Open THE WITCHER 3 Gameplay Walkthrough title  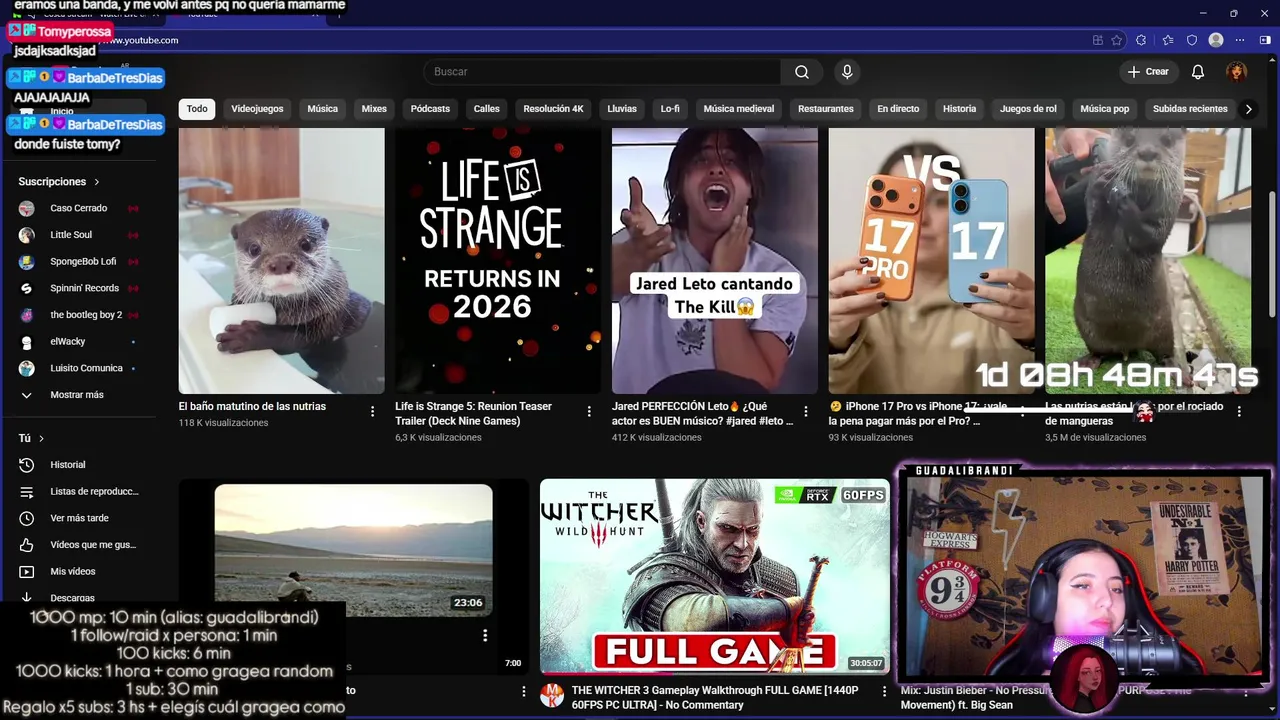coord(715,698)
